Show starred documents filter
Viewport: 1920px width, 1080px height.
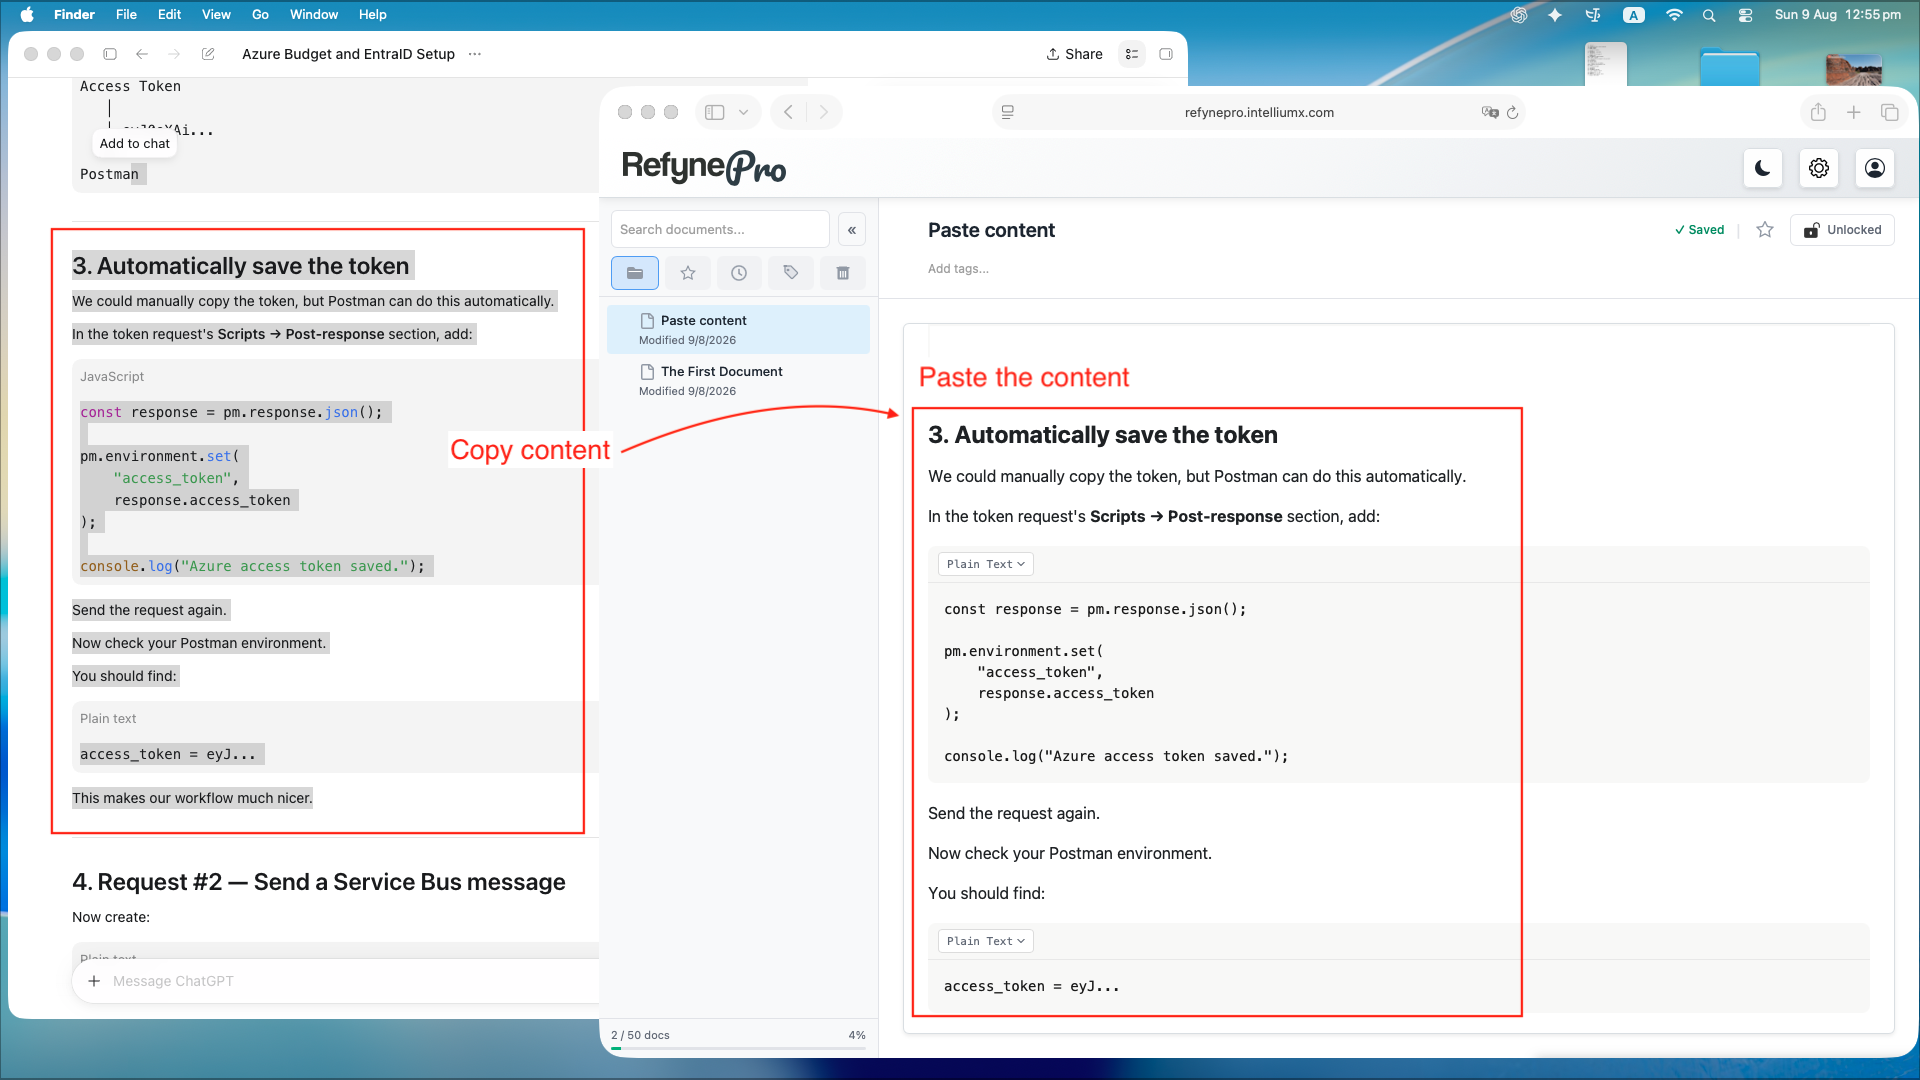pos(688,273)
